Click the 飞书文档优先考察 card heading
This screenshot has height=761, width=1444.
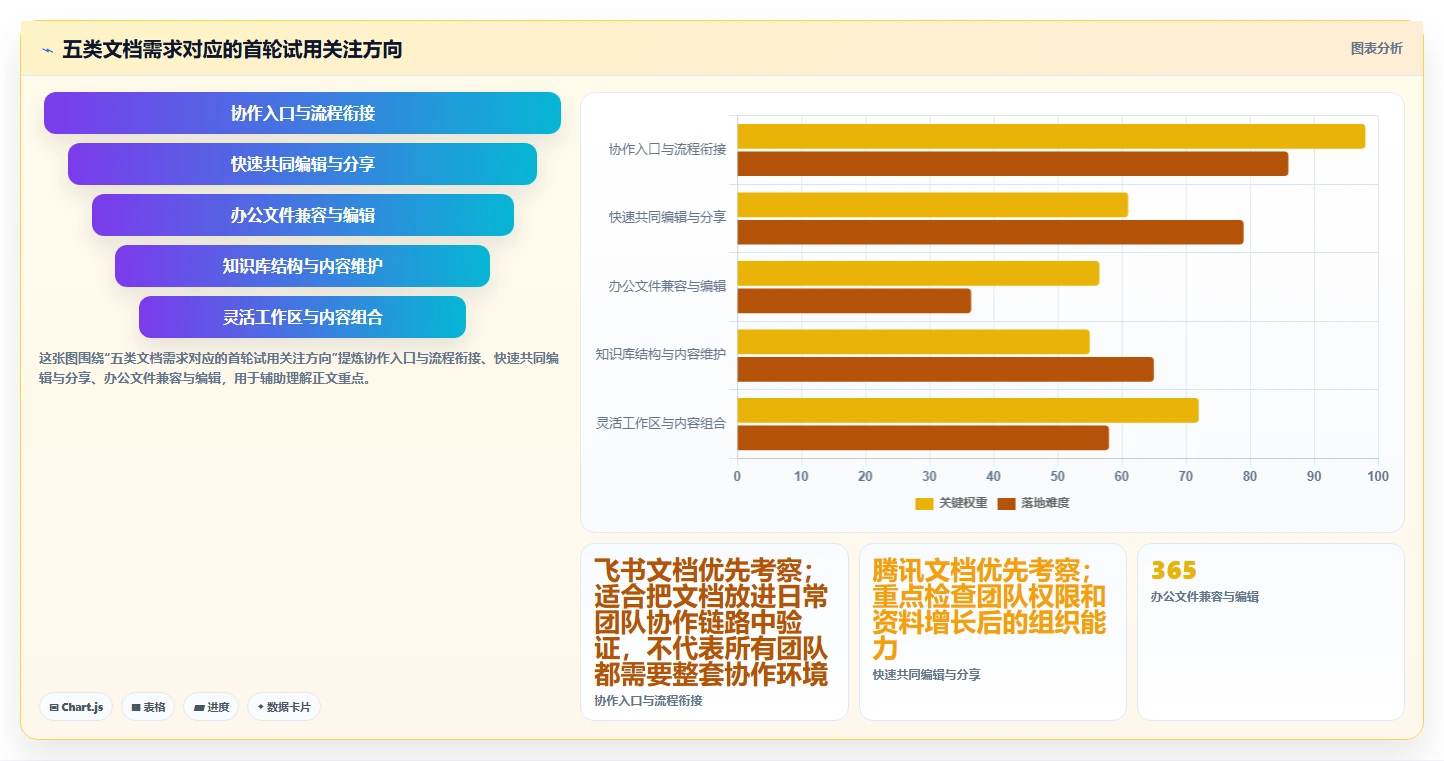point(711,622)
